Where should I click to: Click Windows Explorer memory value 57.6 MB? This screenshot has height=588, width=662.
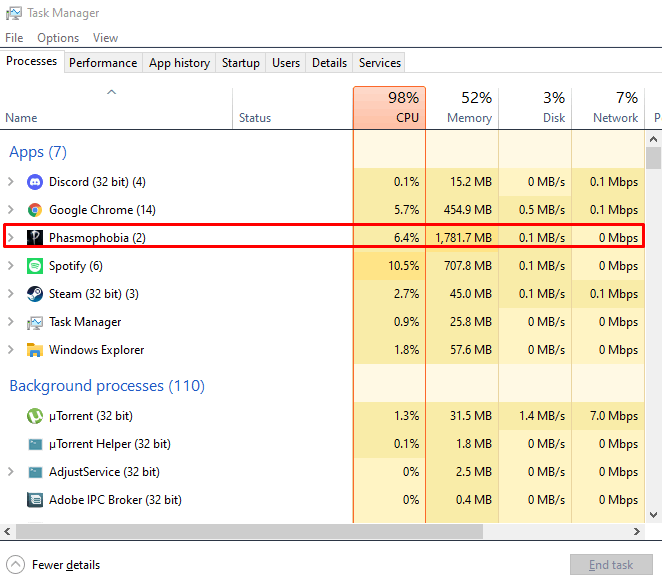471,350
